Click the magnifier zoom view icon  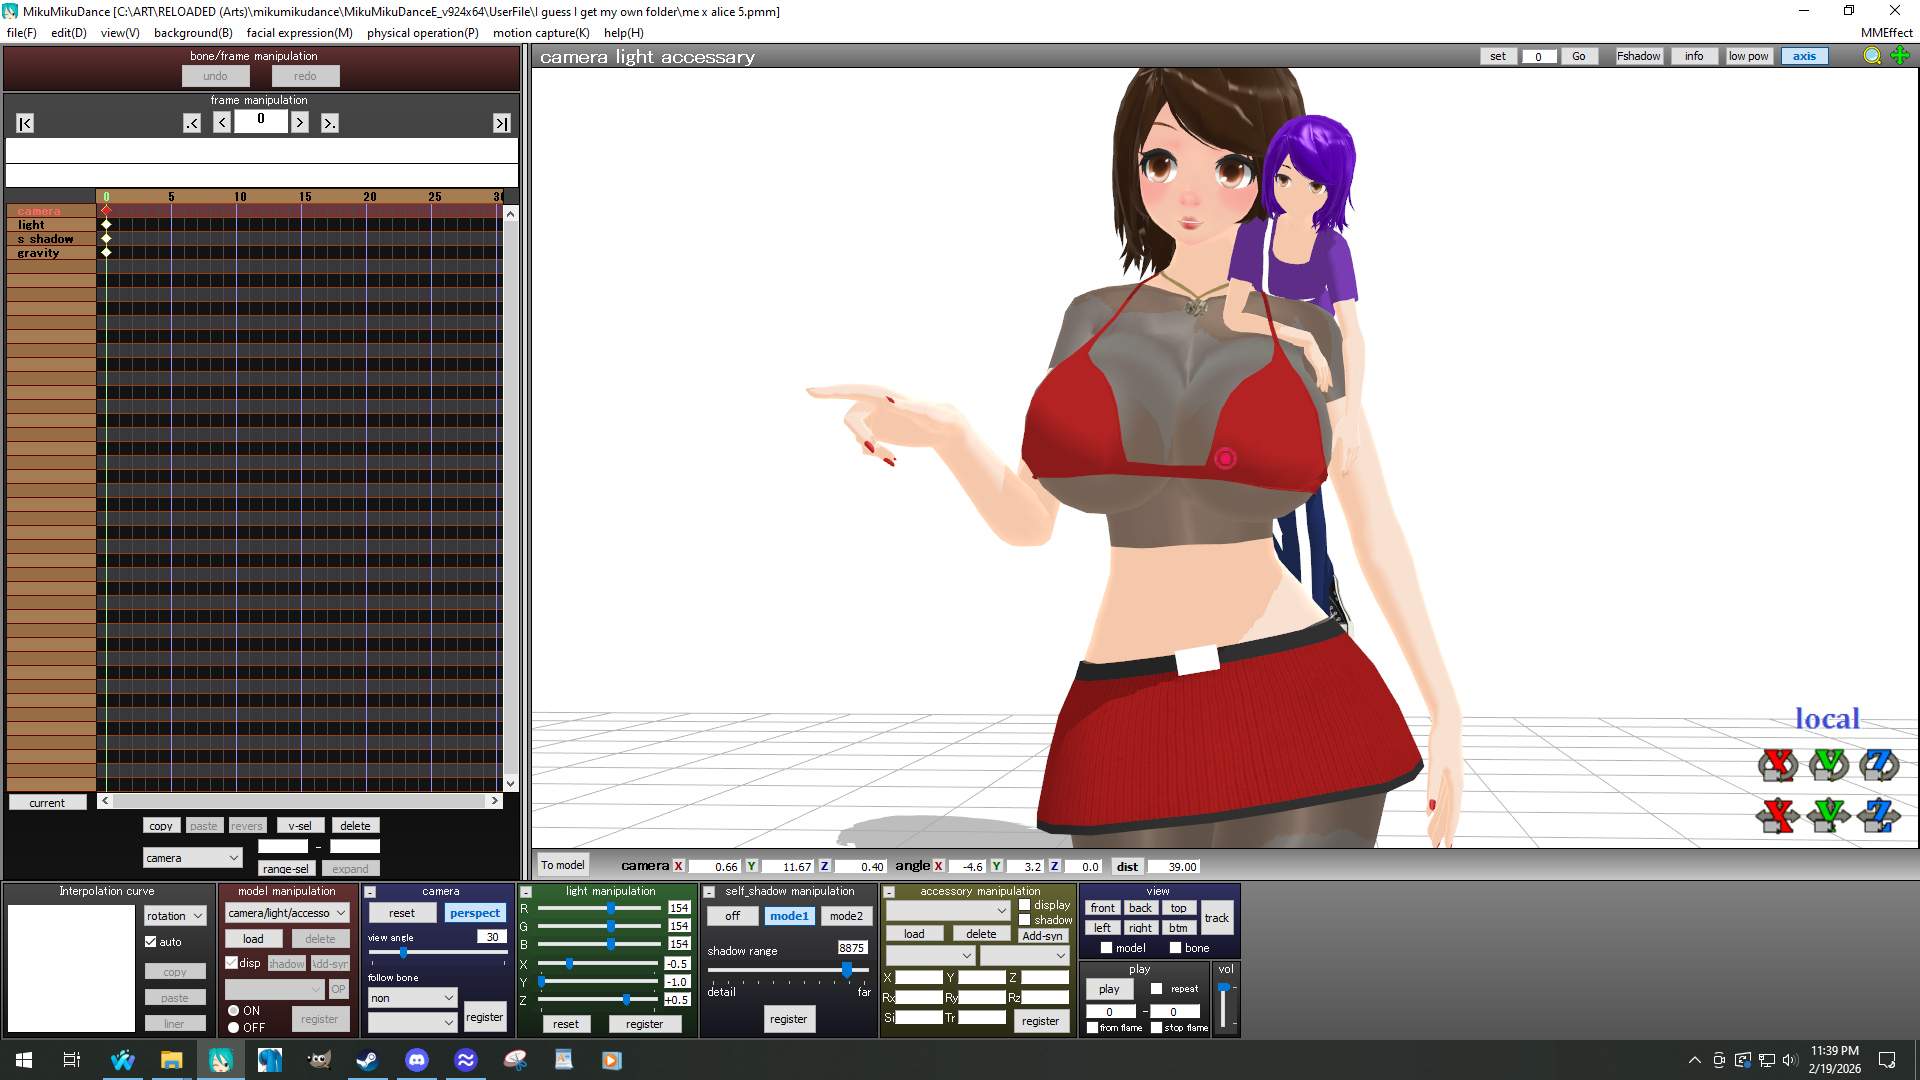(1872, 56)
